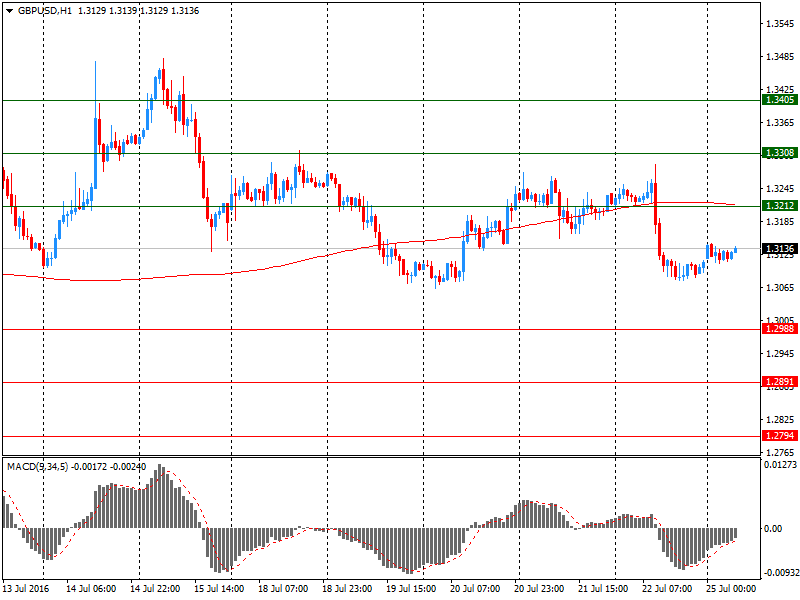Click the 21 Jul 15:00 time label
800x600 pixels.
click(603, 588)
